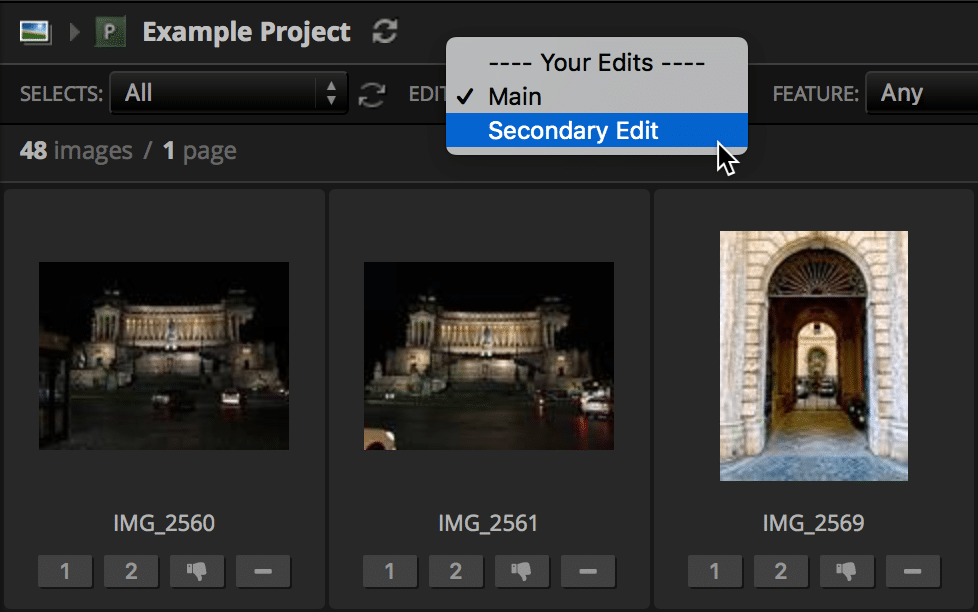This screenshot has width=978, height=612.
Task: Click the Example Project title
Action: click(246, 32)
